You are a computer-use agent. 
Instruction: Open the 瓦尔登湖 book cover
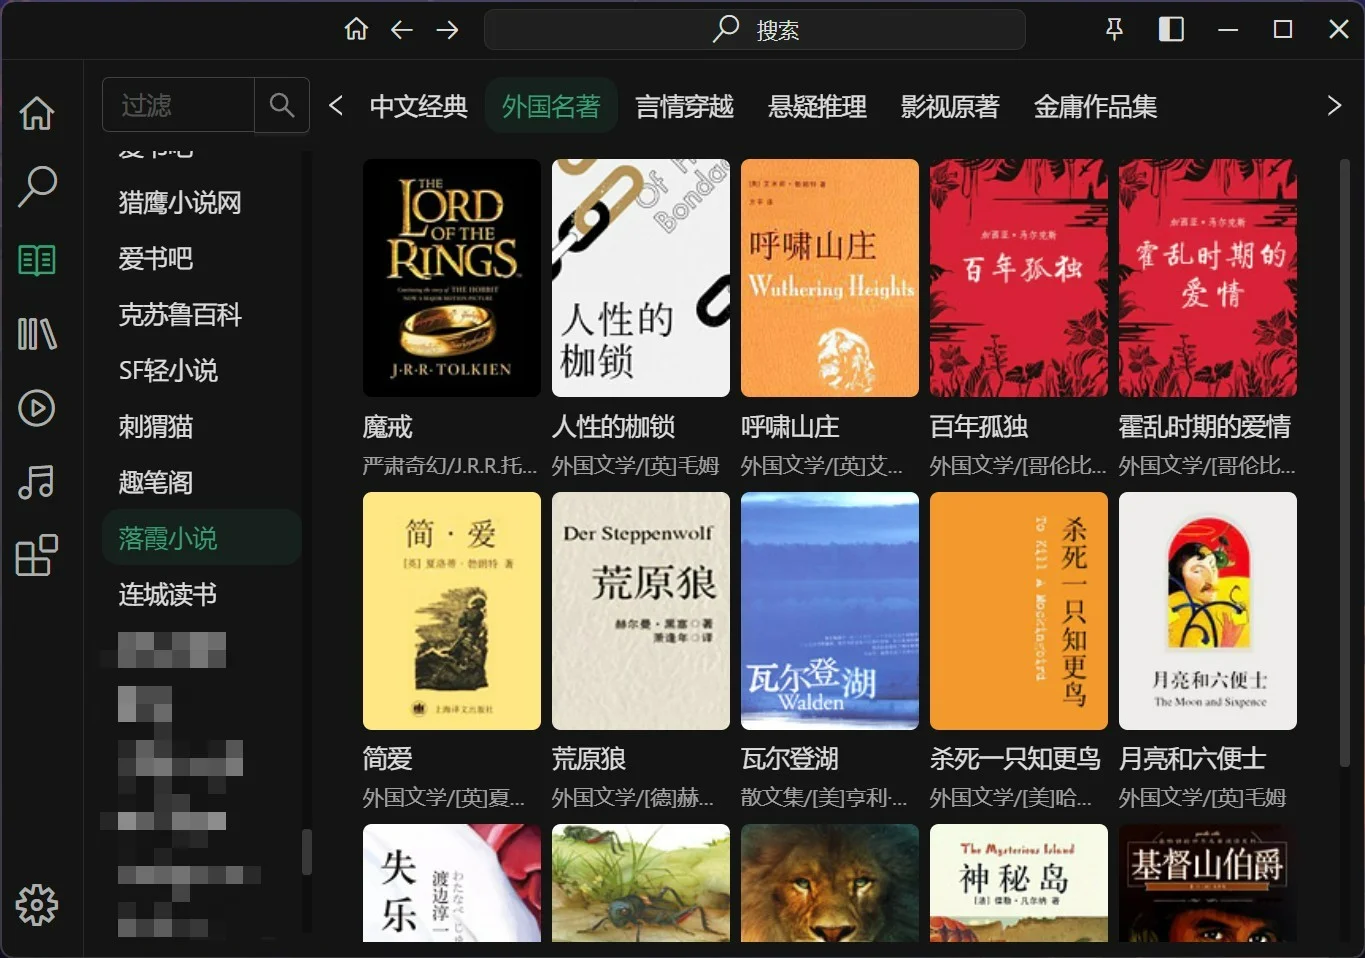[830, 611]
